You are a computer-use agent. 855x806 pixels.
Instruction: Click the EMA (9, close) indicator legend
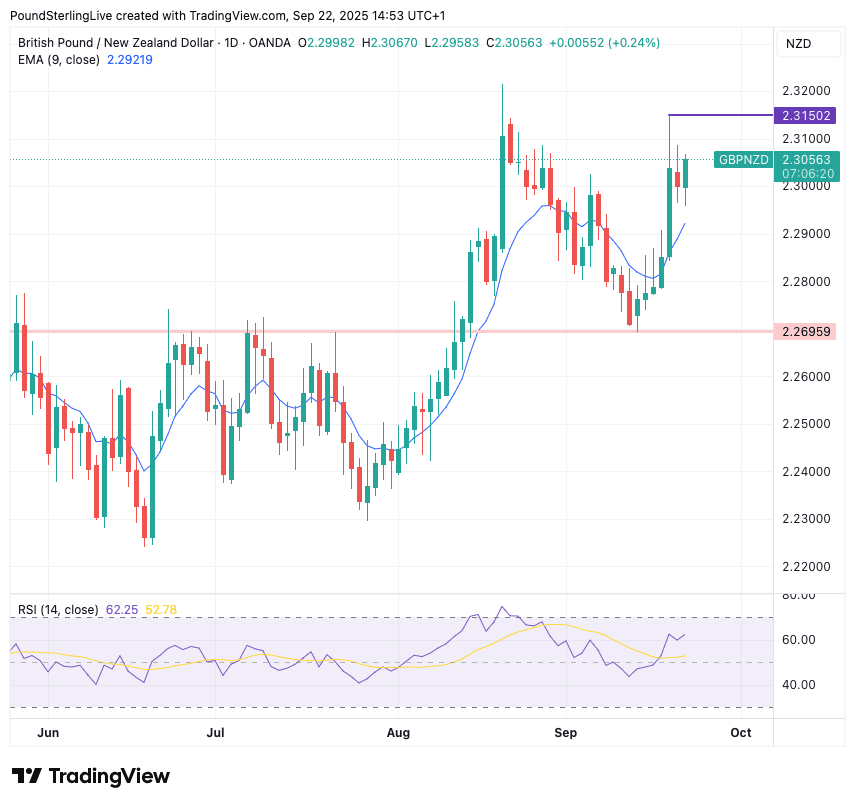(x=58, y=60)
